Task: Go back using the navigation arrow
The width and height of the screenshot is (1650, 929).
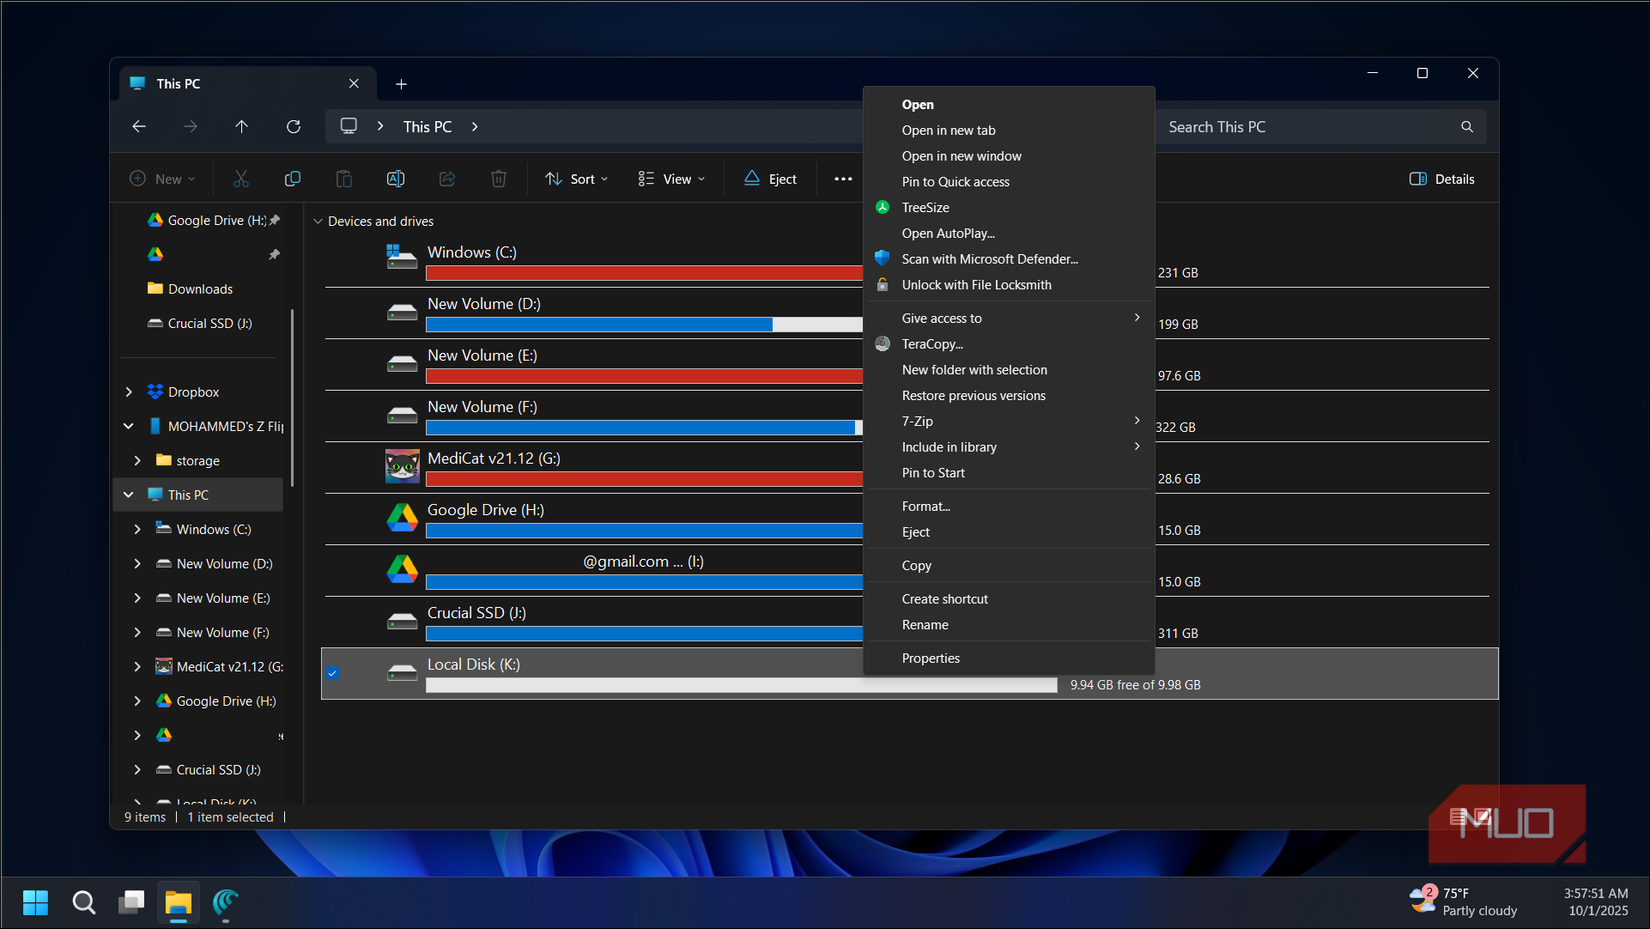Action: [139, 126]
